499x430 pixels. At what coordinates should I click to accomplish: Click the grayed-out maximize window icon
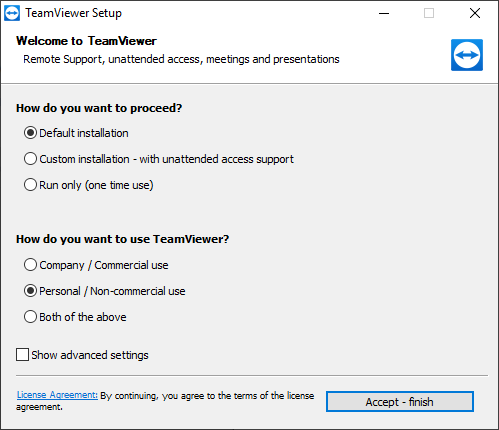pyautogui.click(x=429, y=13)
